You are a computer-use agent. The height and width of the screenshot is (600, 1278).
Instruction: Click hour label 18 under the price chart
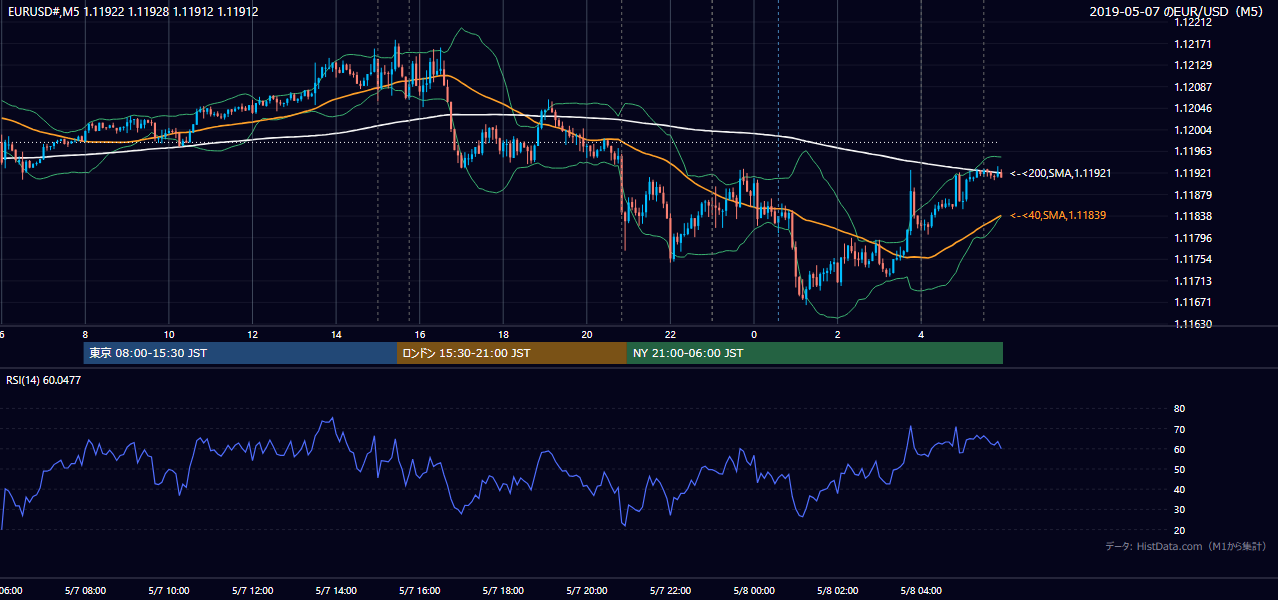point(504,334)
